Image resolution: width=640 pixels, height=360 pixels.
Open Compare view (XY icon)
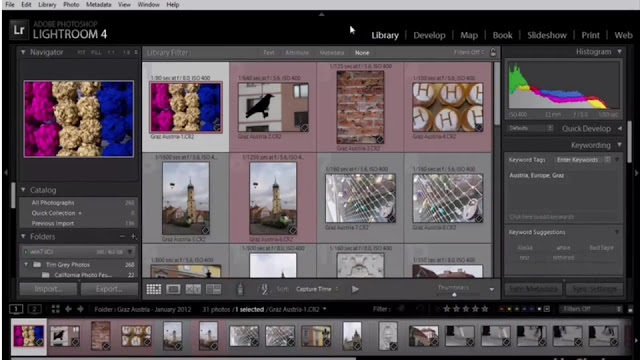tap(193, 289)
